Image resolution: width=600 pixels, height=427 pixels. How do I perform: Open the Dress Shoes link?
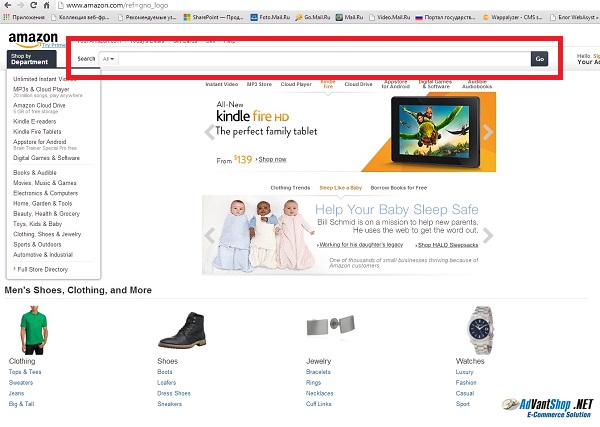click(174, 393)
